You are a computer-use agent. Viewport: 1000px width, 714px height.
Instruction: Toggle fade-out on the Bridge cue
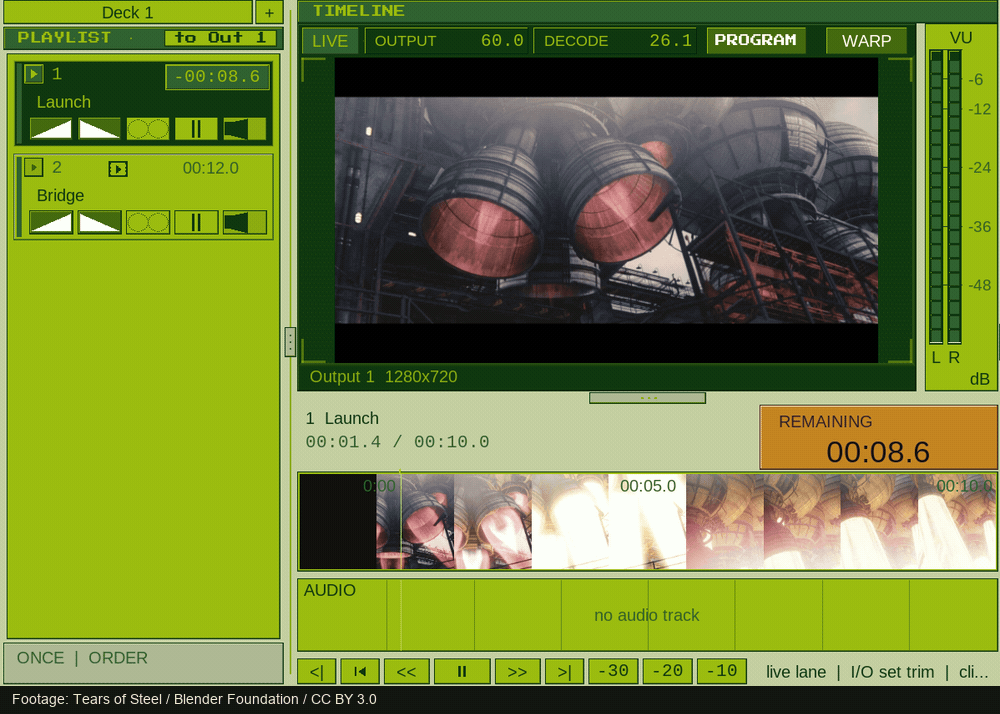click(99, 222)
